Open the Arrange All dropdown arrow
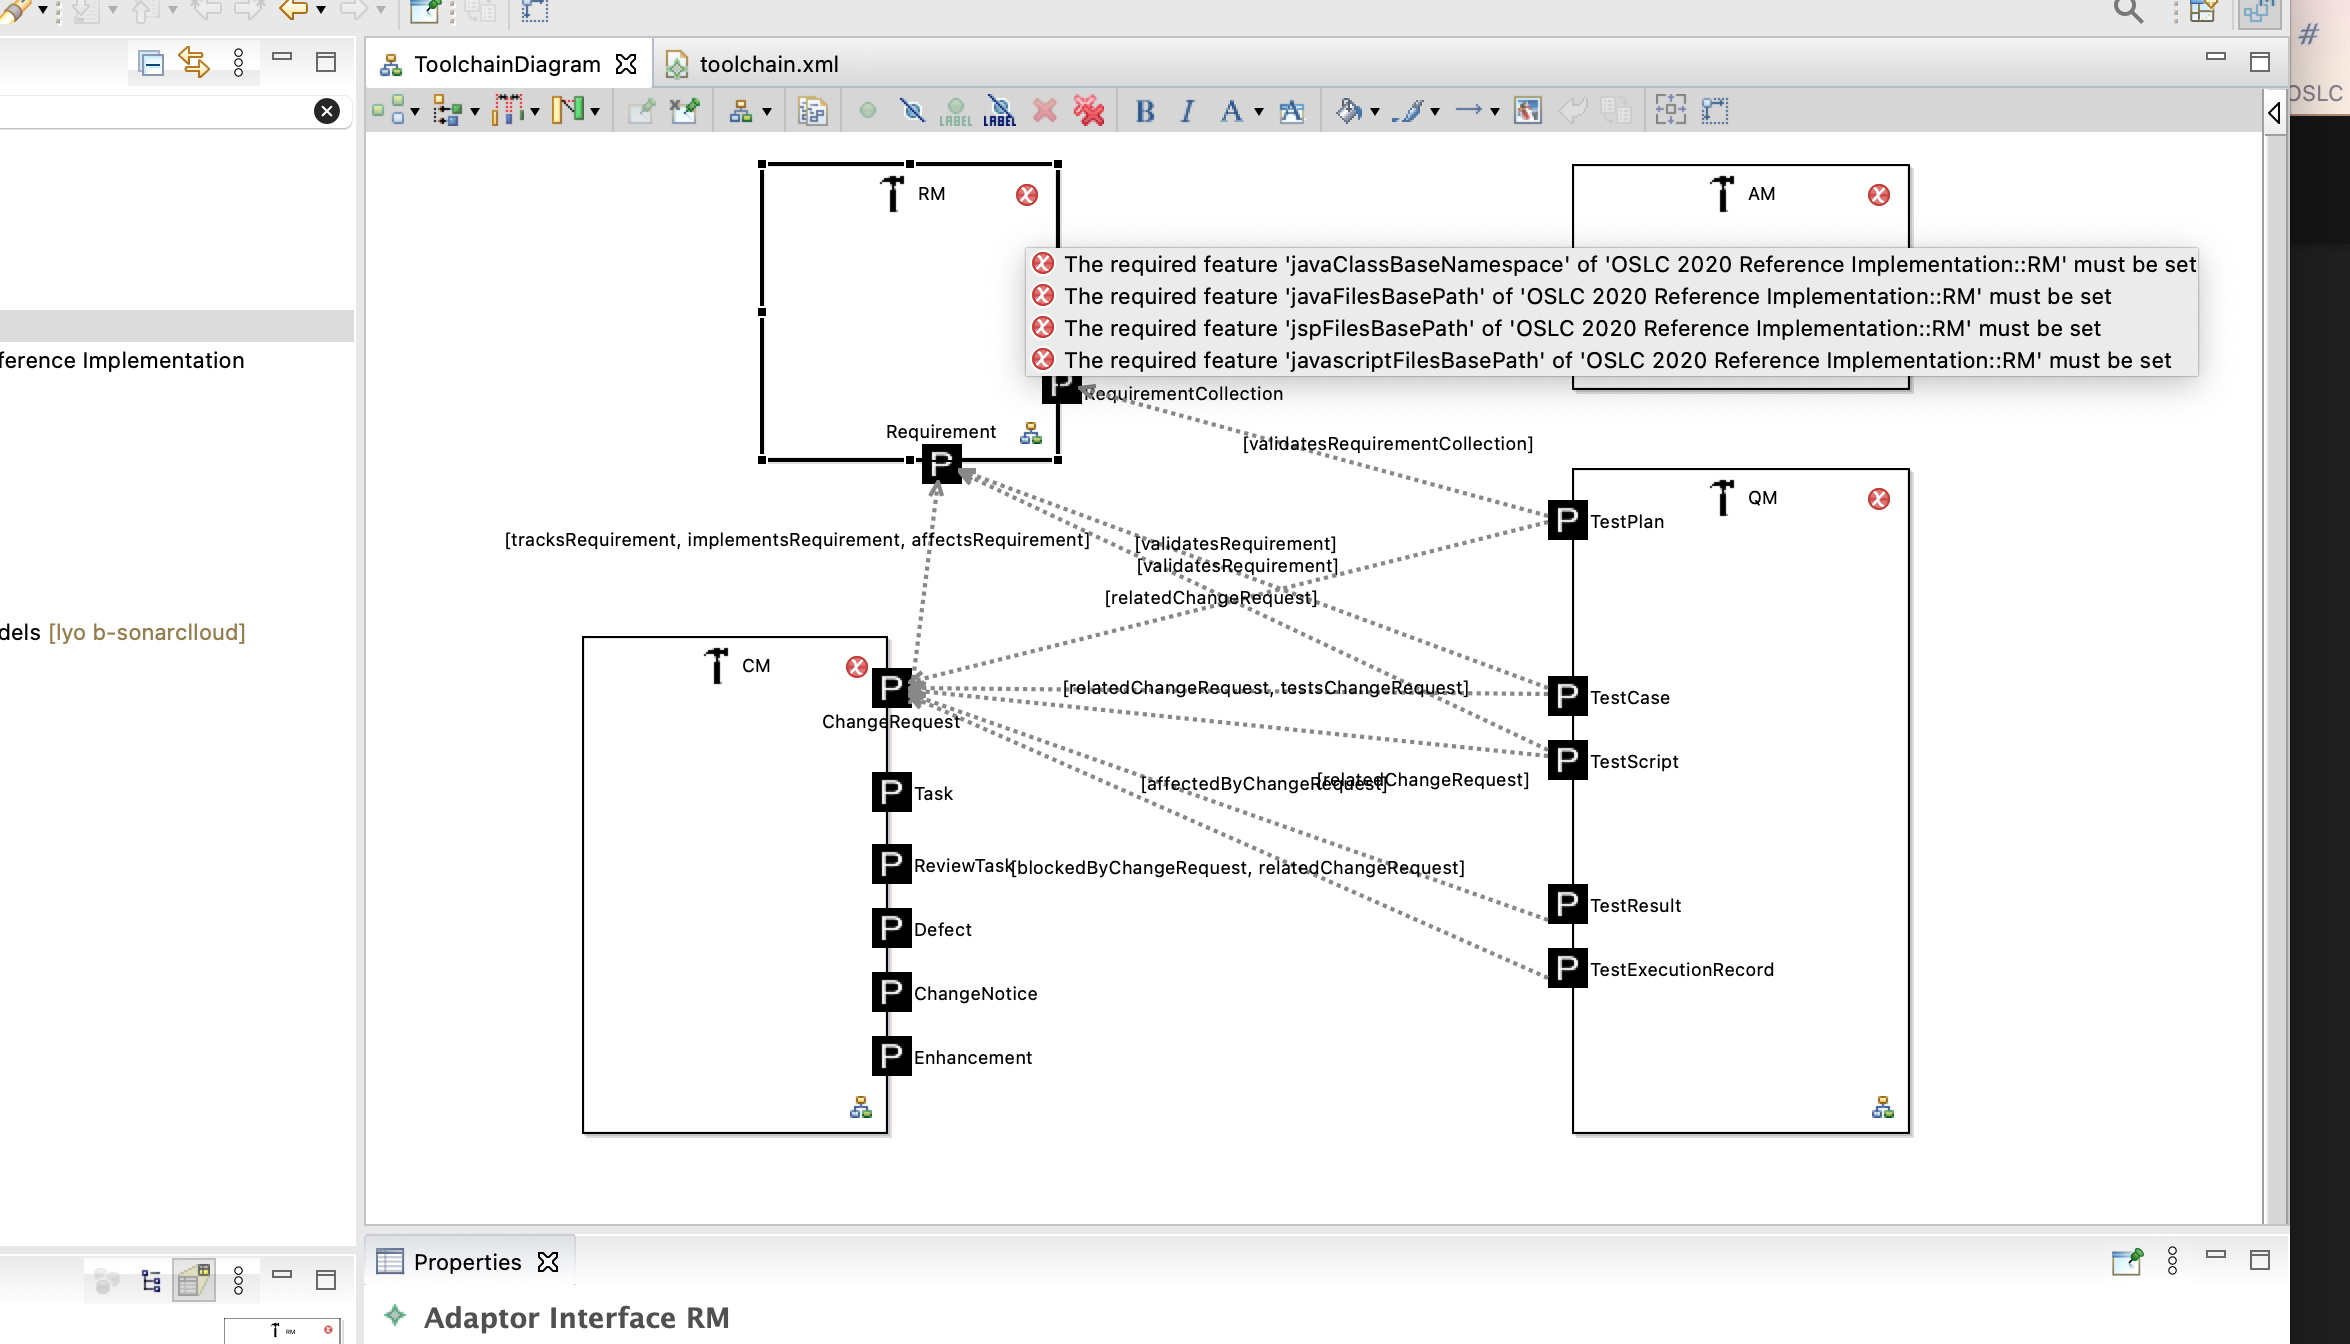Screen dimensions: 2350x1344 pos(415,112)
